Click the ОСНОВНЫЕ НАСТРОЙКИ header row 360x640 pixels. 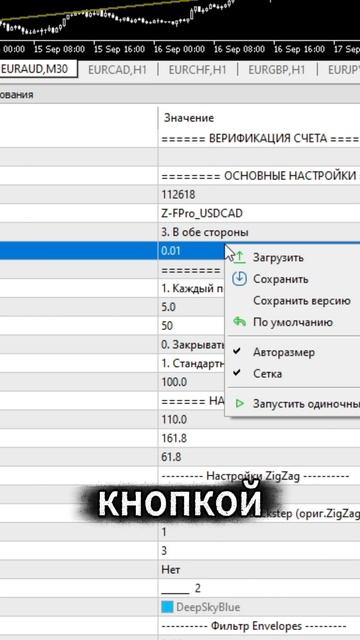(x=259, y=176)
